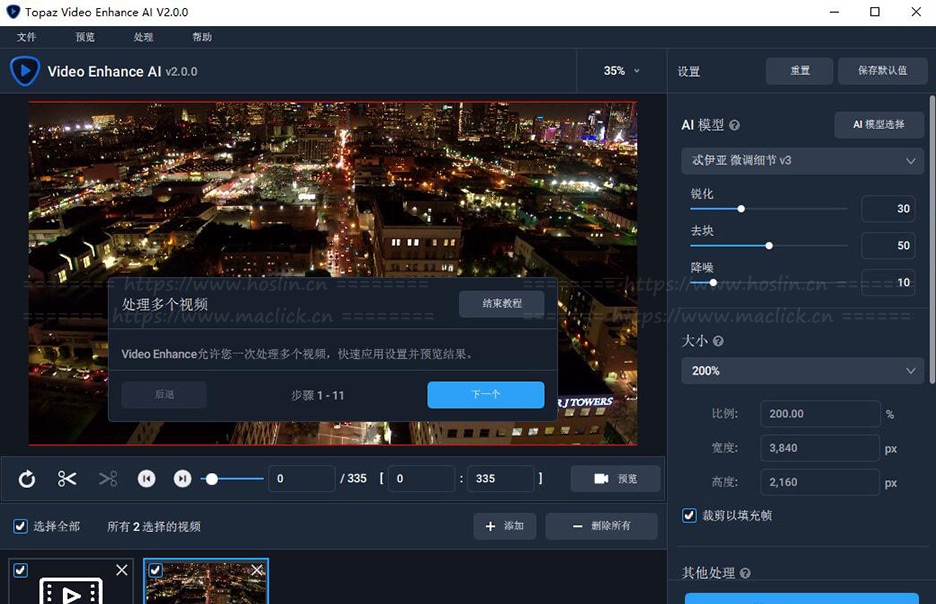The width and height of the screenshot is (936, 604).
Task: Open the 200% size dropdown
Action: coord(801,371)
